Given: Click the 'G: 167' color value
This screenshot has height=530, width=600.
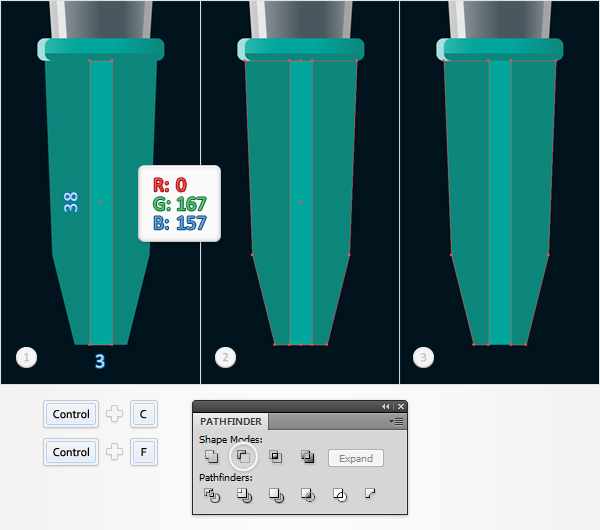Looking at the screenshot, I should 179,204.
